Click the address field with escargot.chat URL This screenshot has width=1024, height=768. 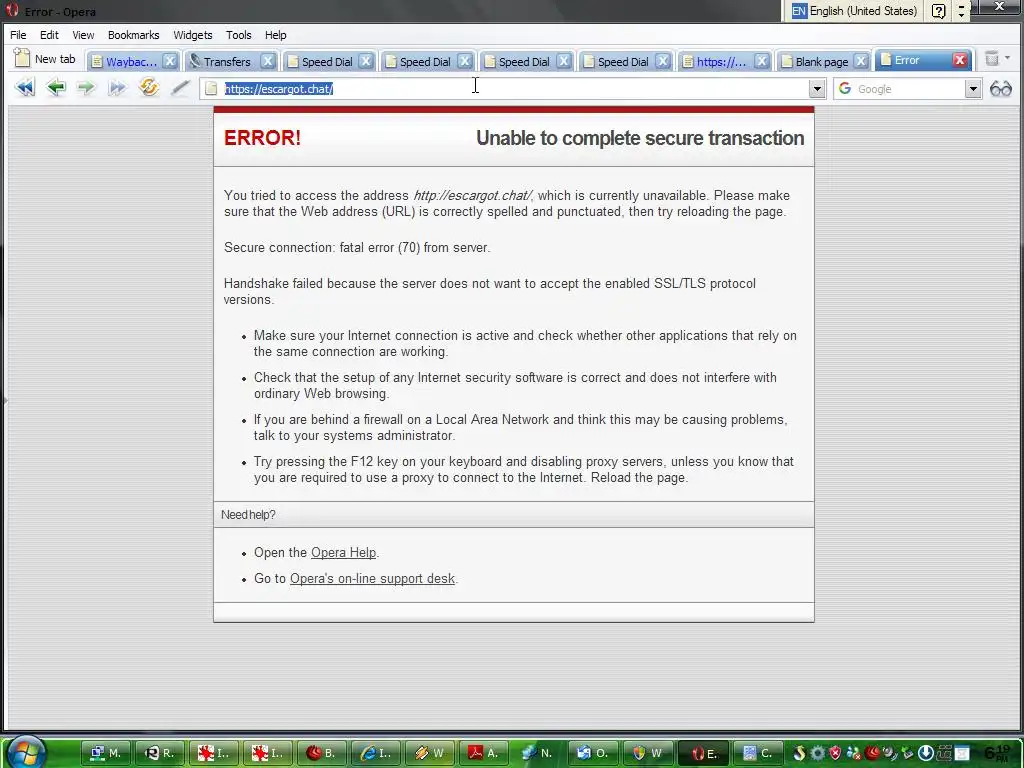pos(513,89)
